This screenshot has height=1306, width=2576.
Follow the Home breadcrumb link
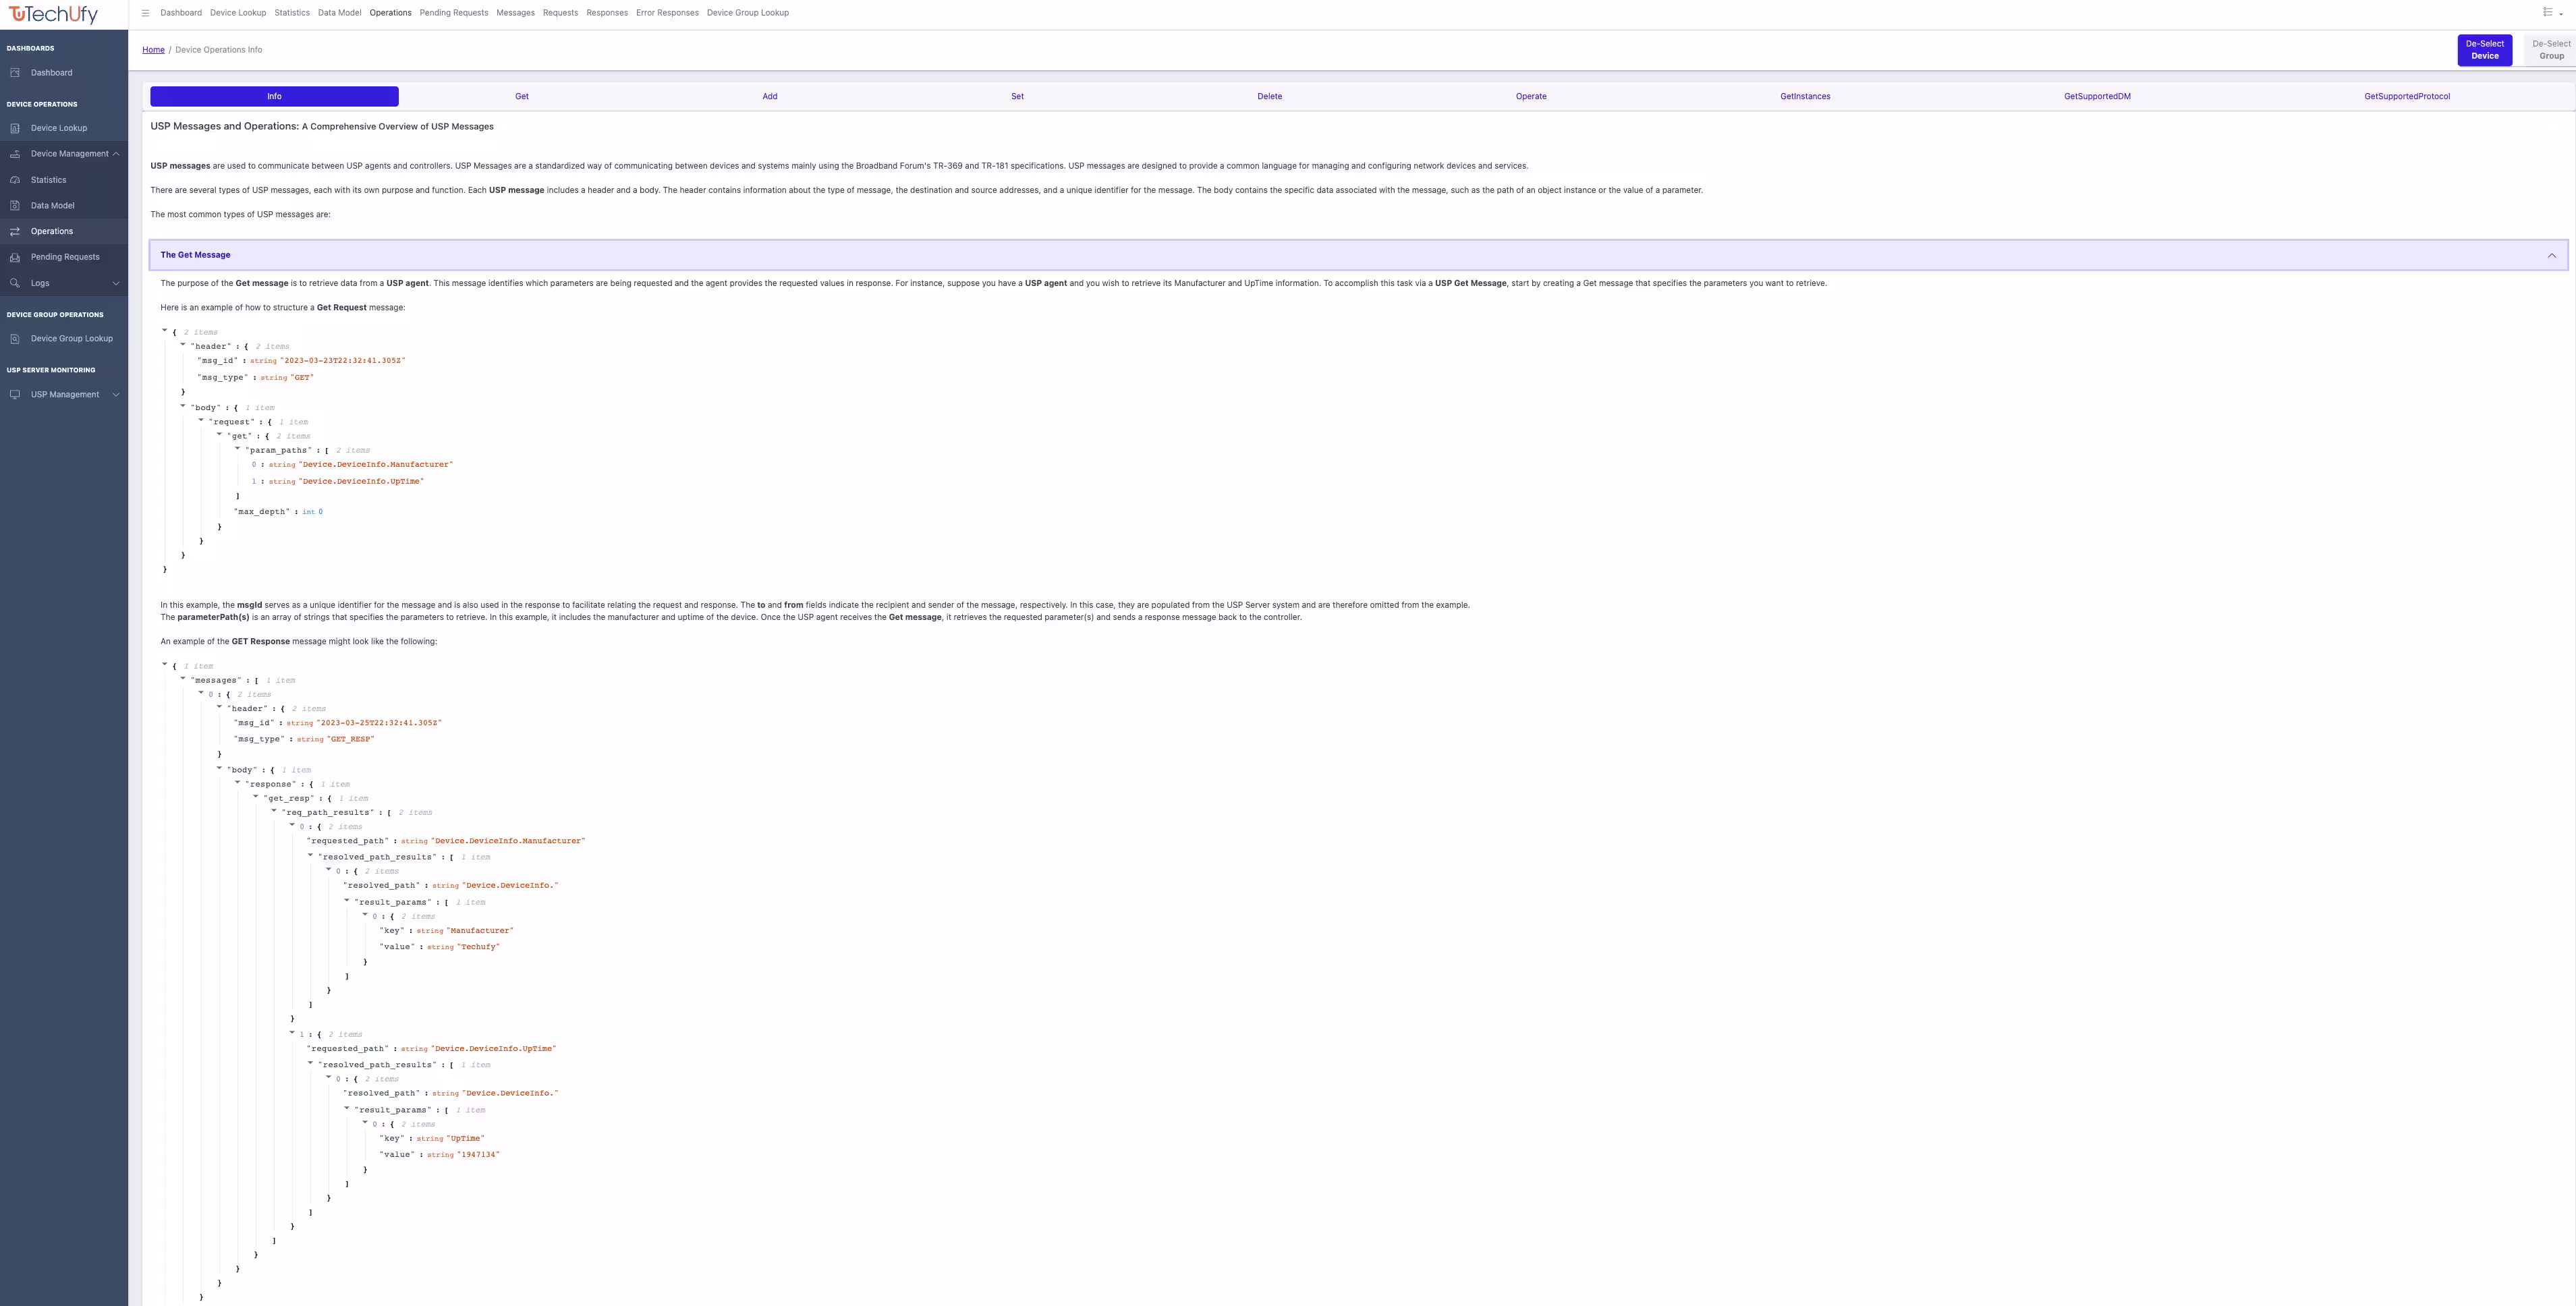point(153,50)
